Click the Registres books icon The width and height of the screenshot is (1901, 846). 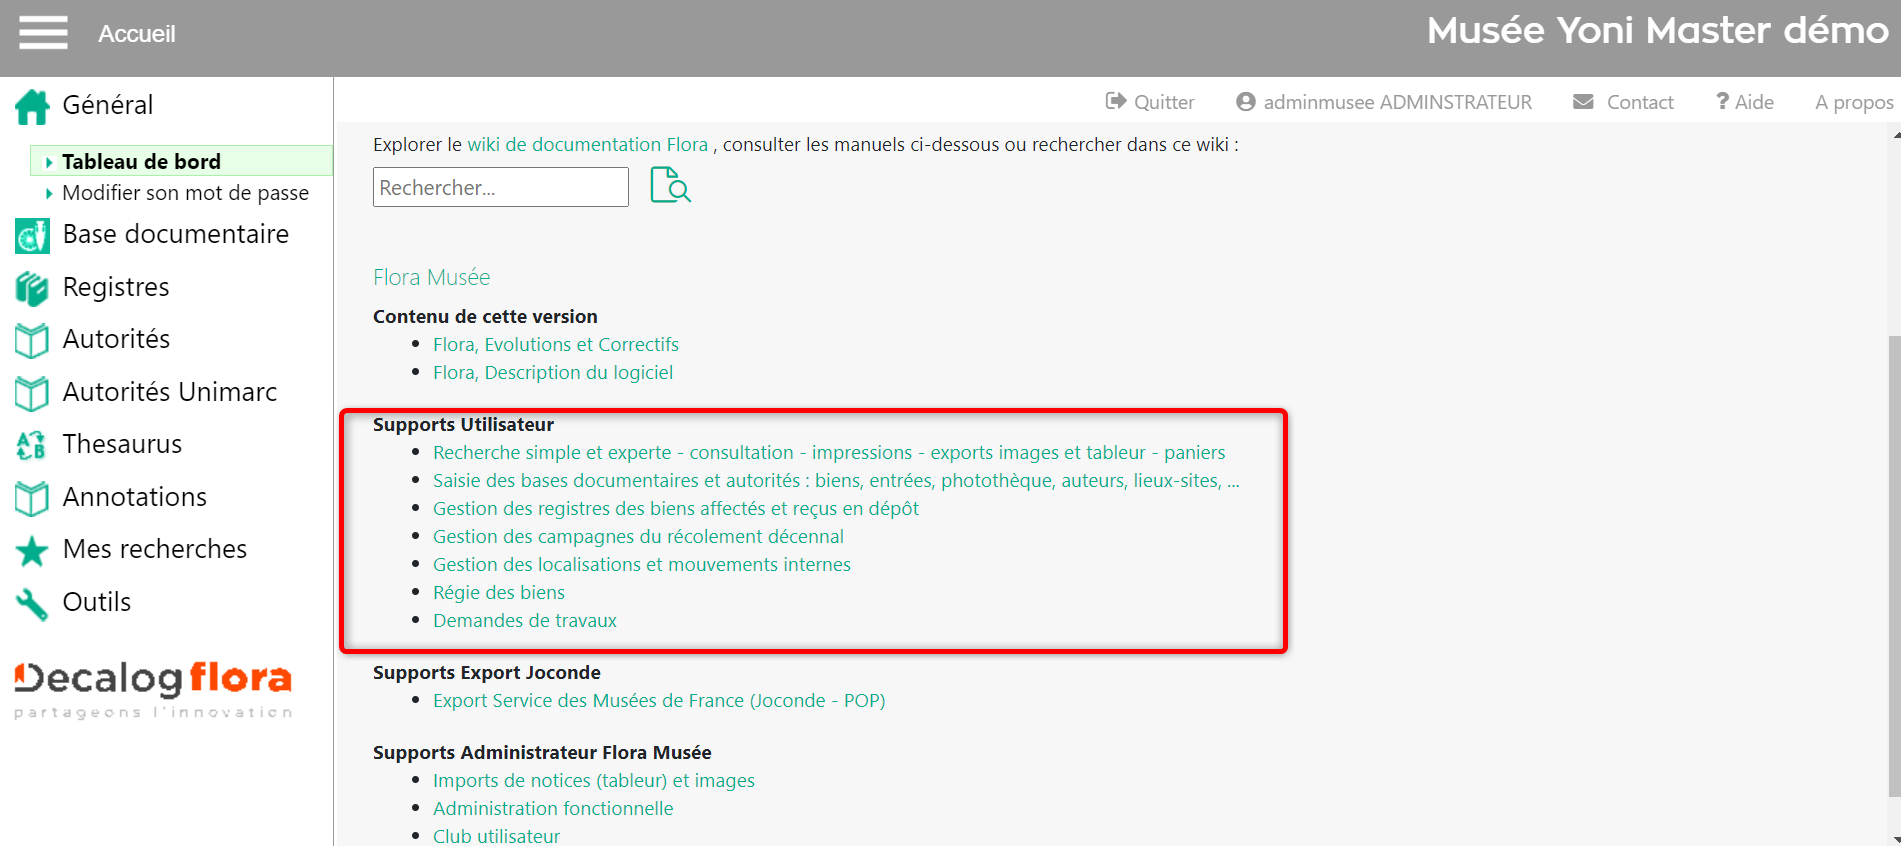click(x=32, y=289)
